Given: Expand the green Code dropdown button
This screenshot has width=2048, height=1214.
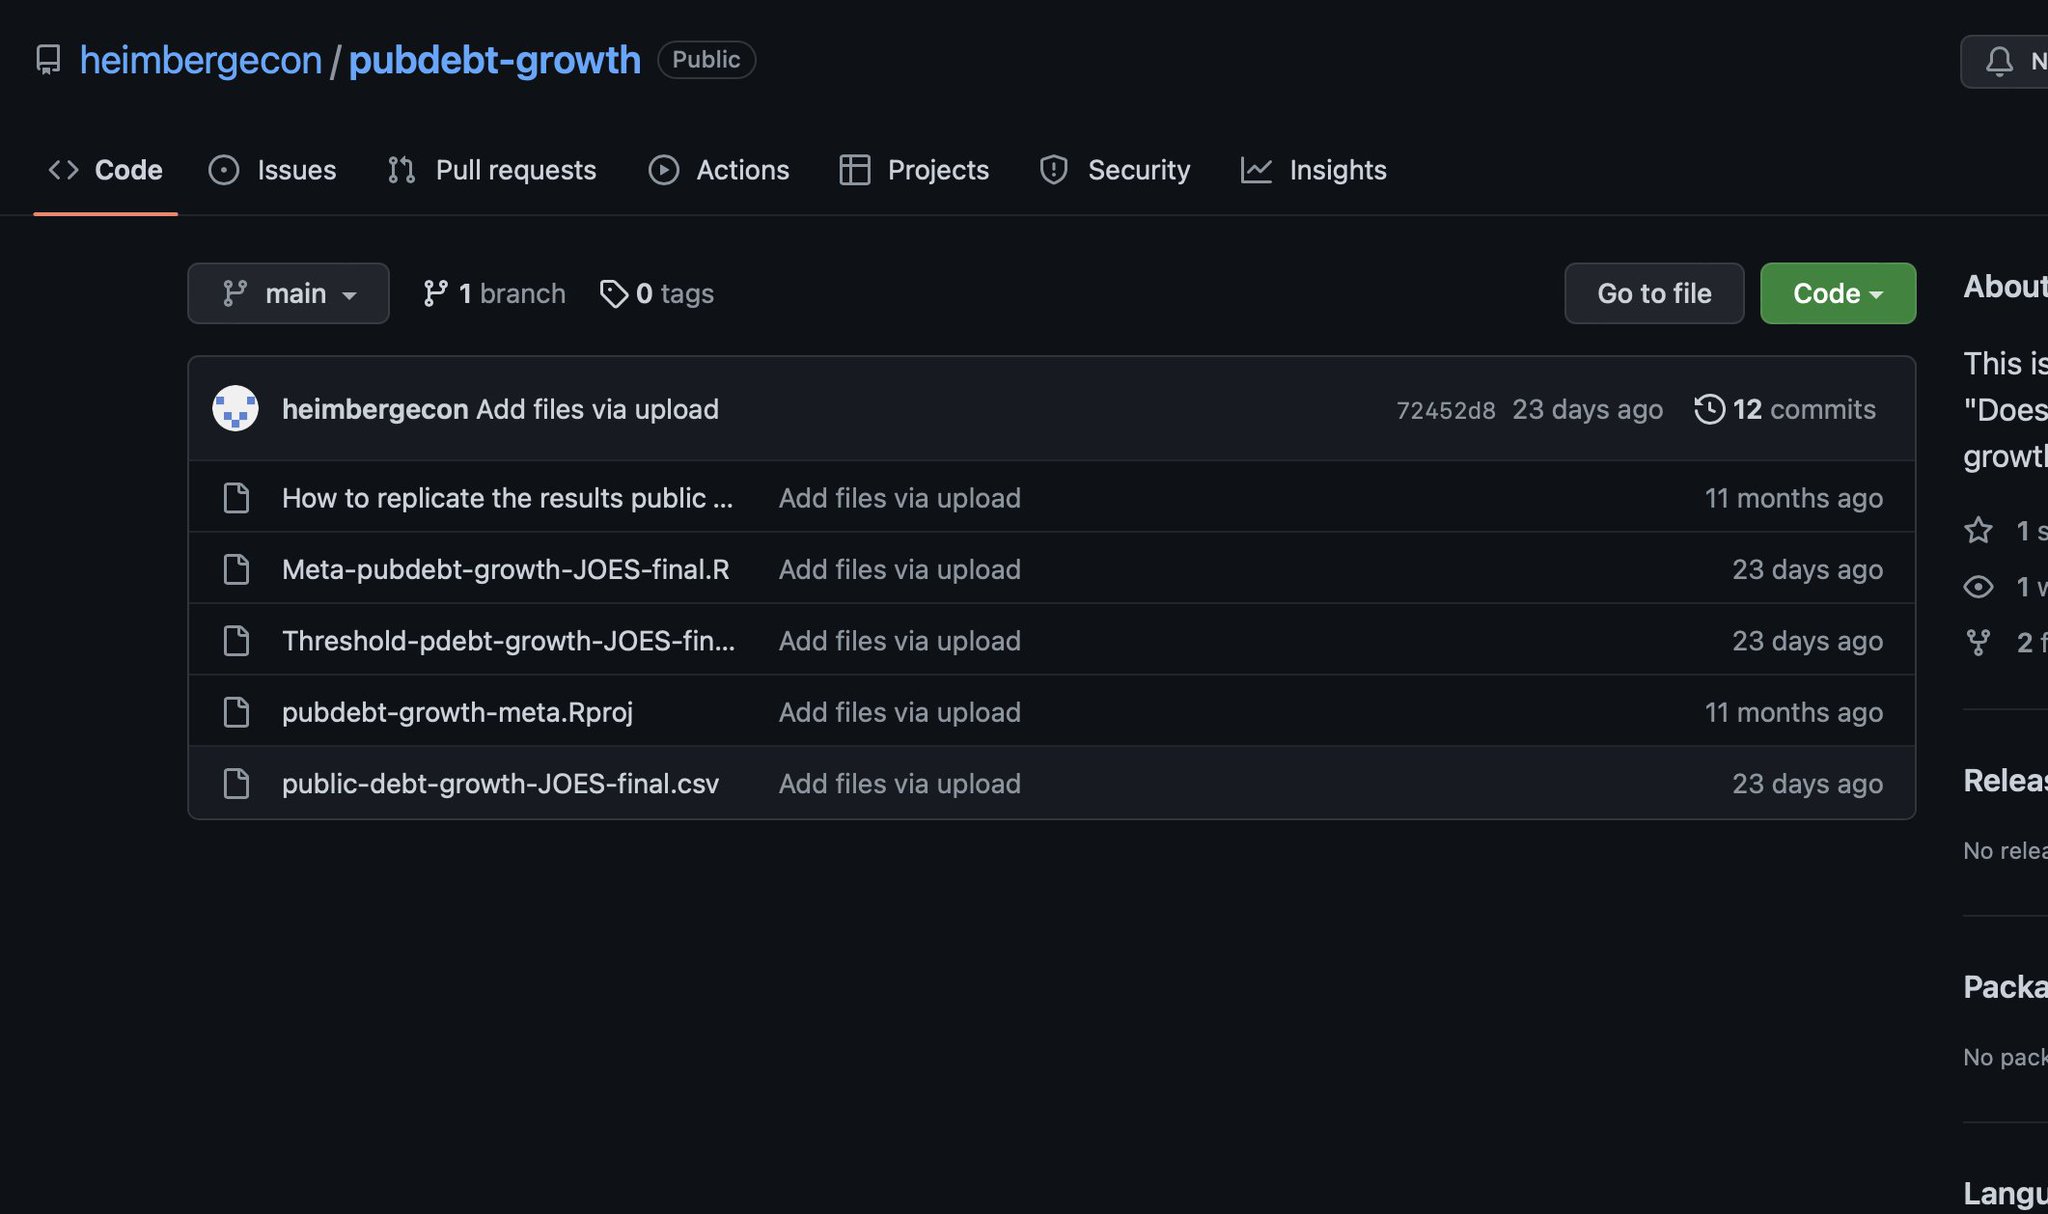Looking at the screenshot, I should (x=1837, y=294).
